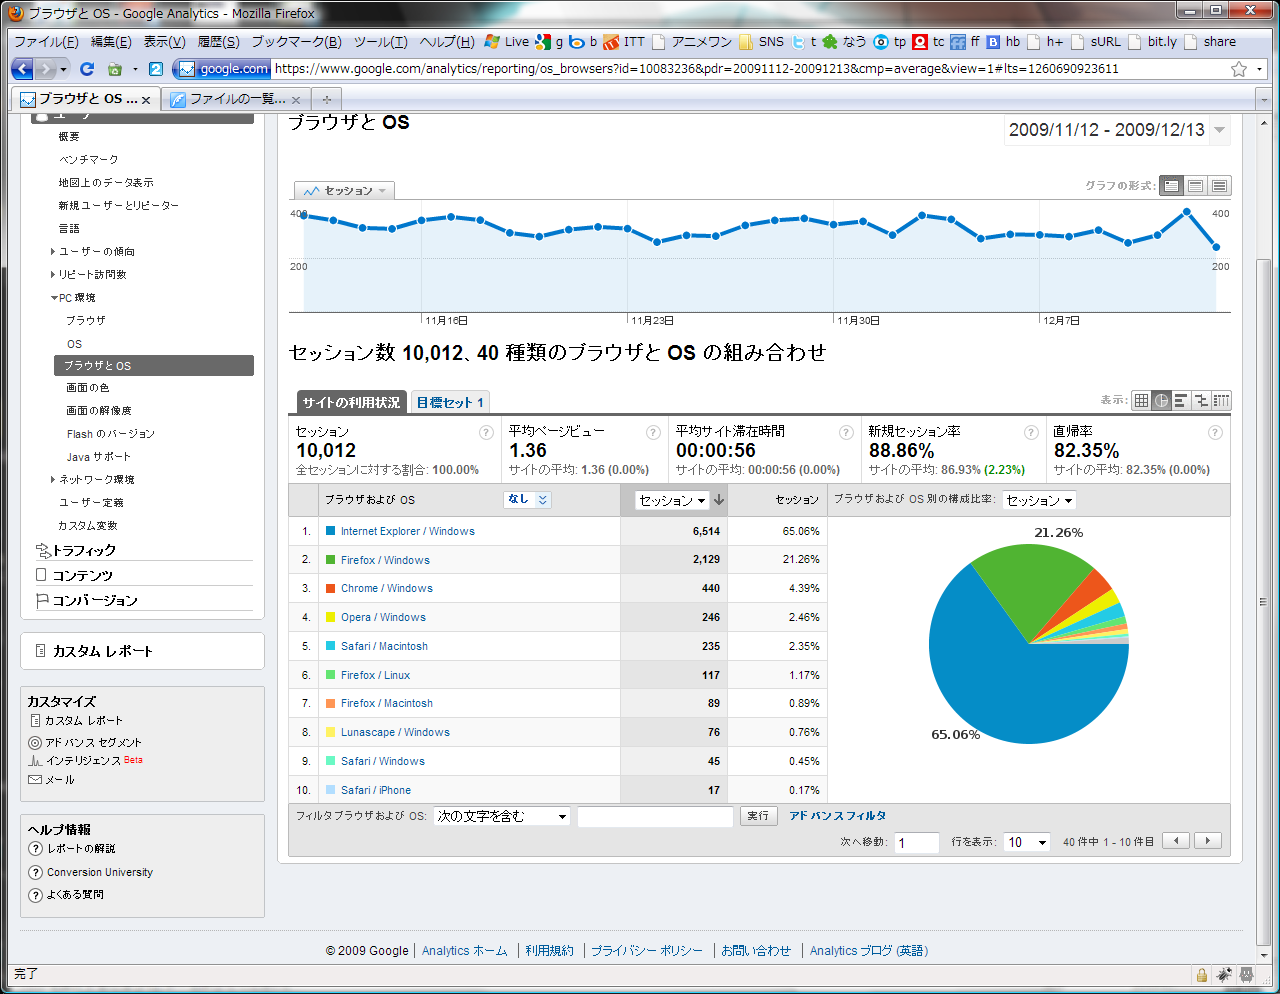The image size is (1280, 994).
Task: Open Conversion University help link
Action: pos(100,872)
